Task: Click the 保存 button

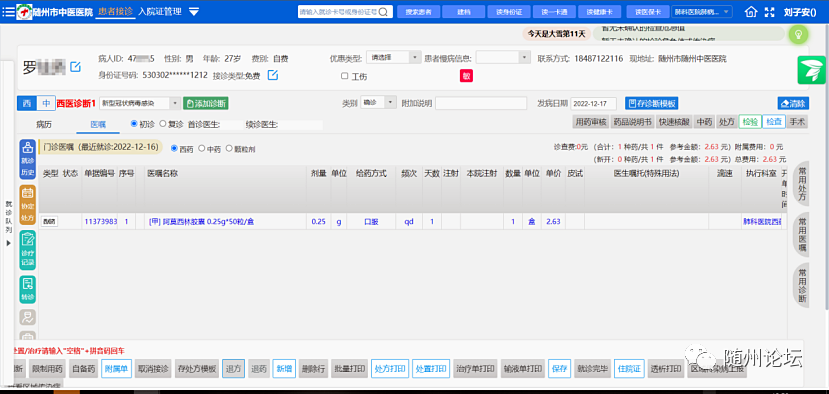Action: click(x=559, y=369)
